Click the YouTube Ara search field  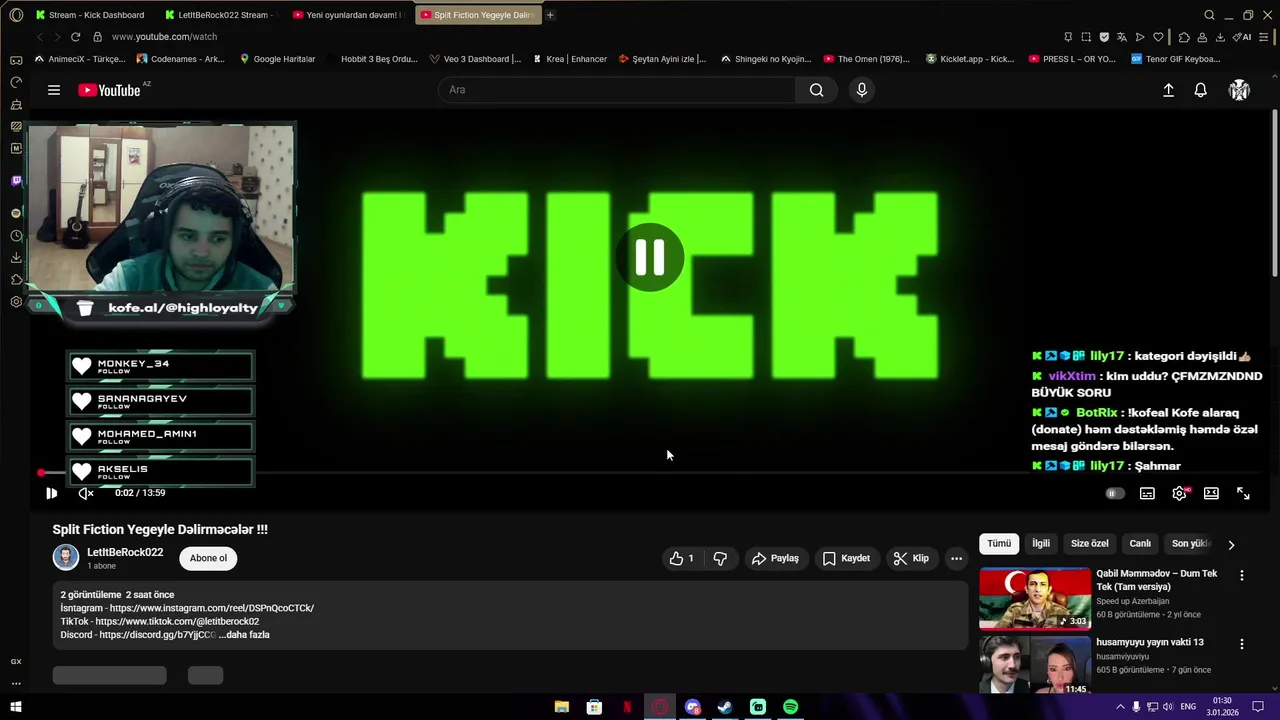tap(617, 90)
